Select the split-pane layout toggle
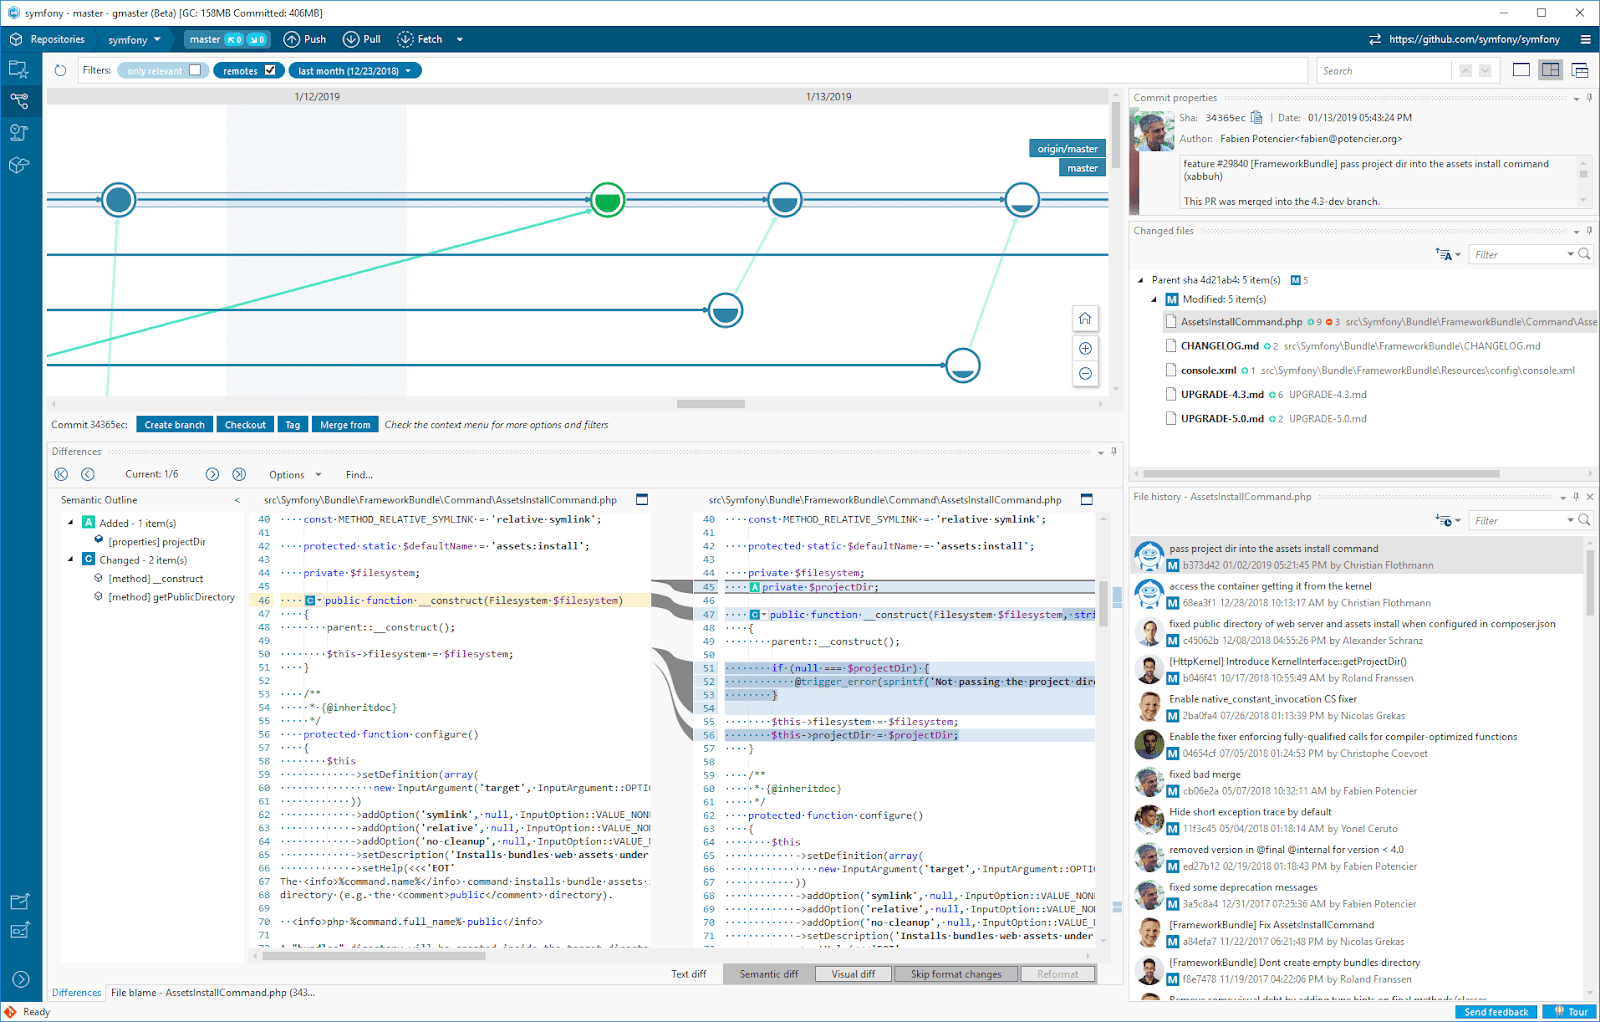The width and height of the screenshot is (1600, 1022). 1550,70
